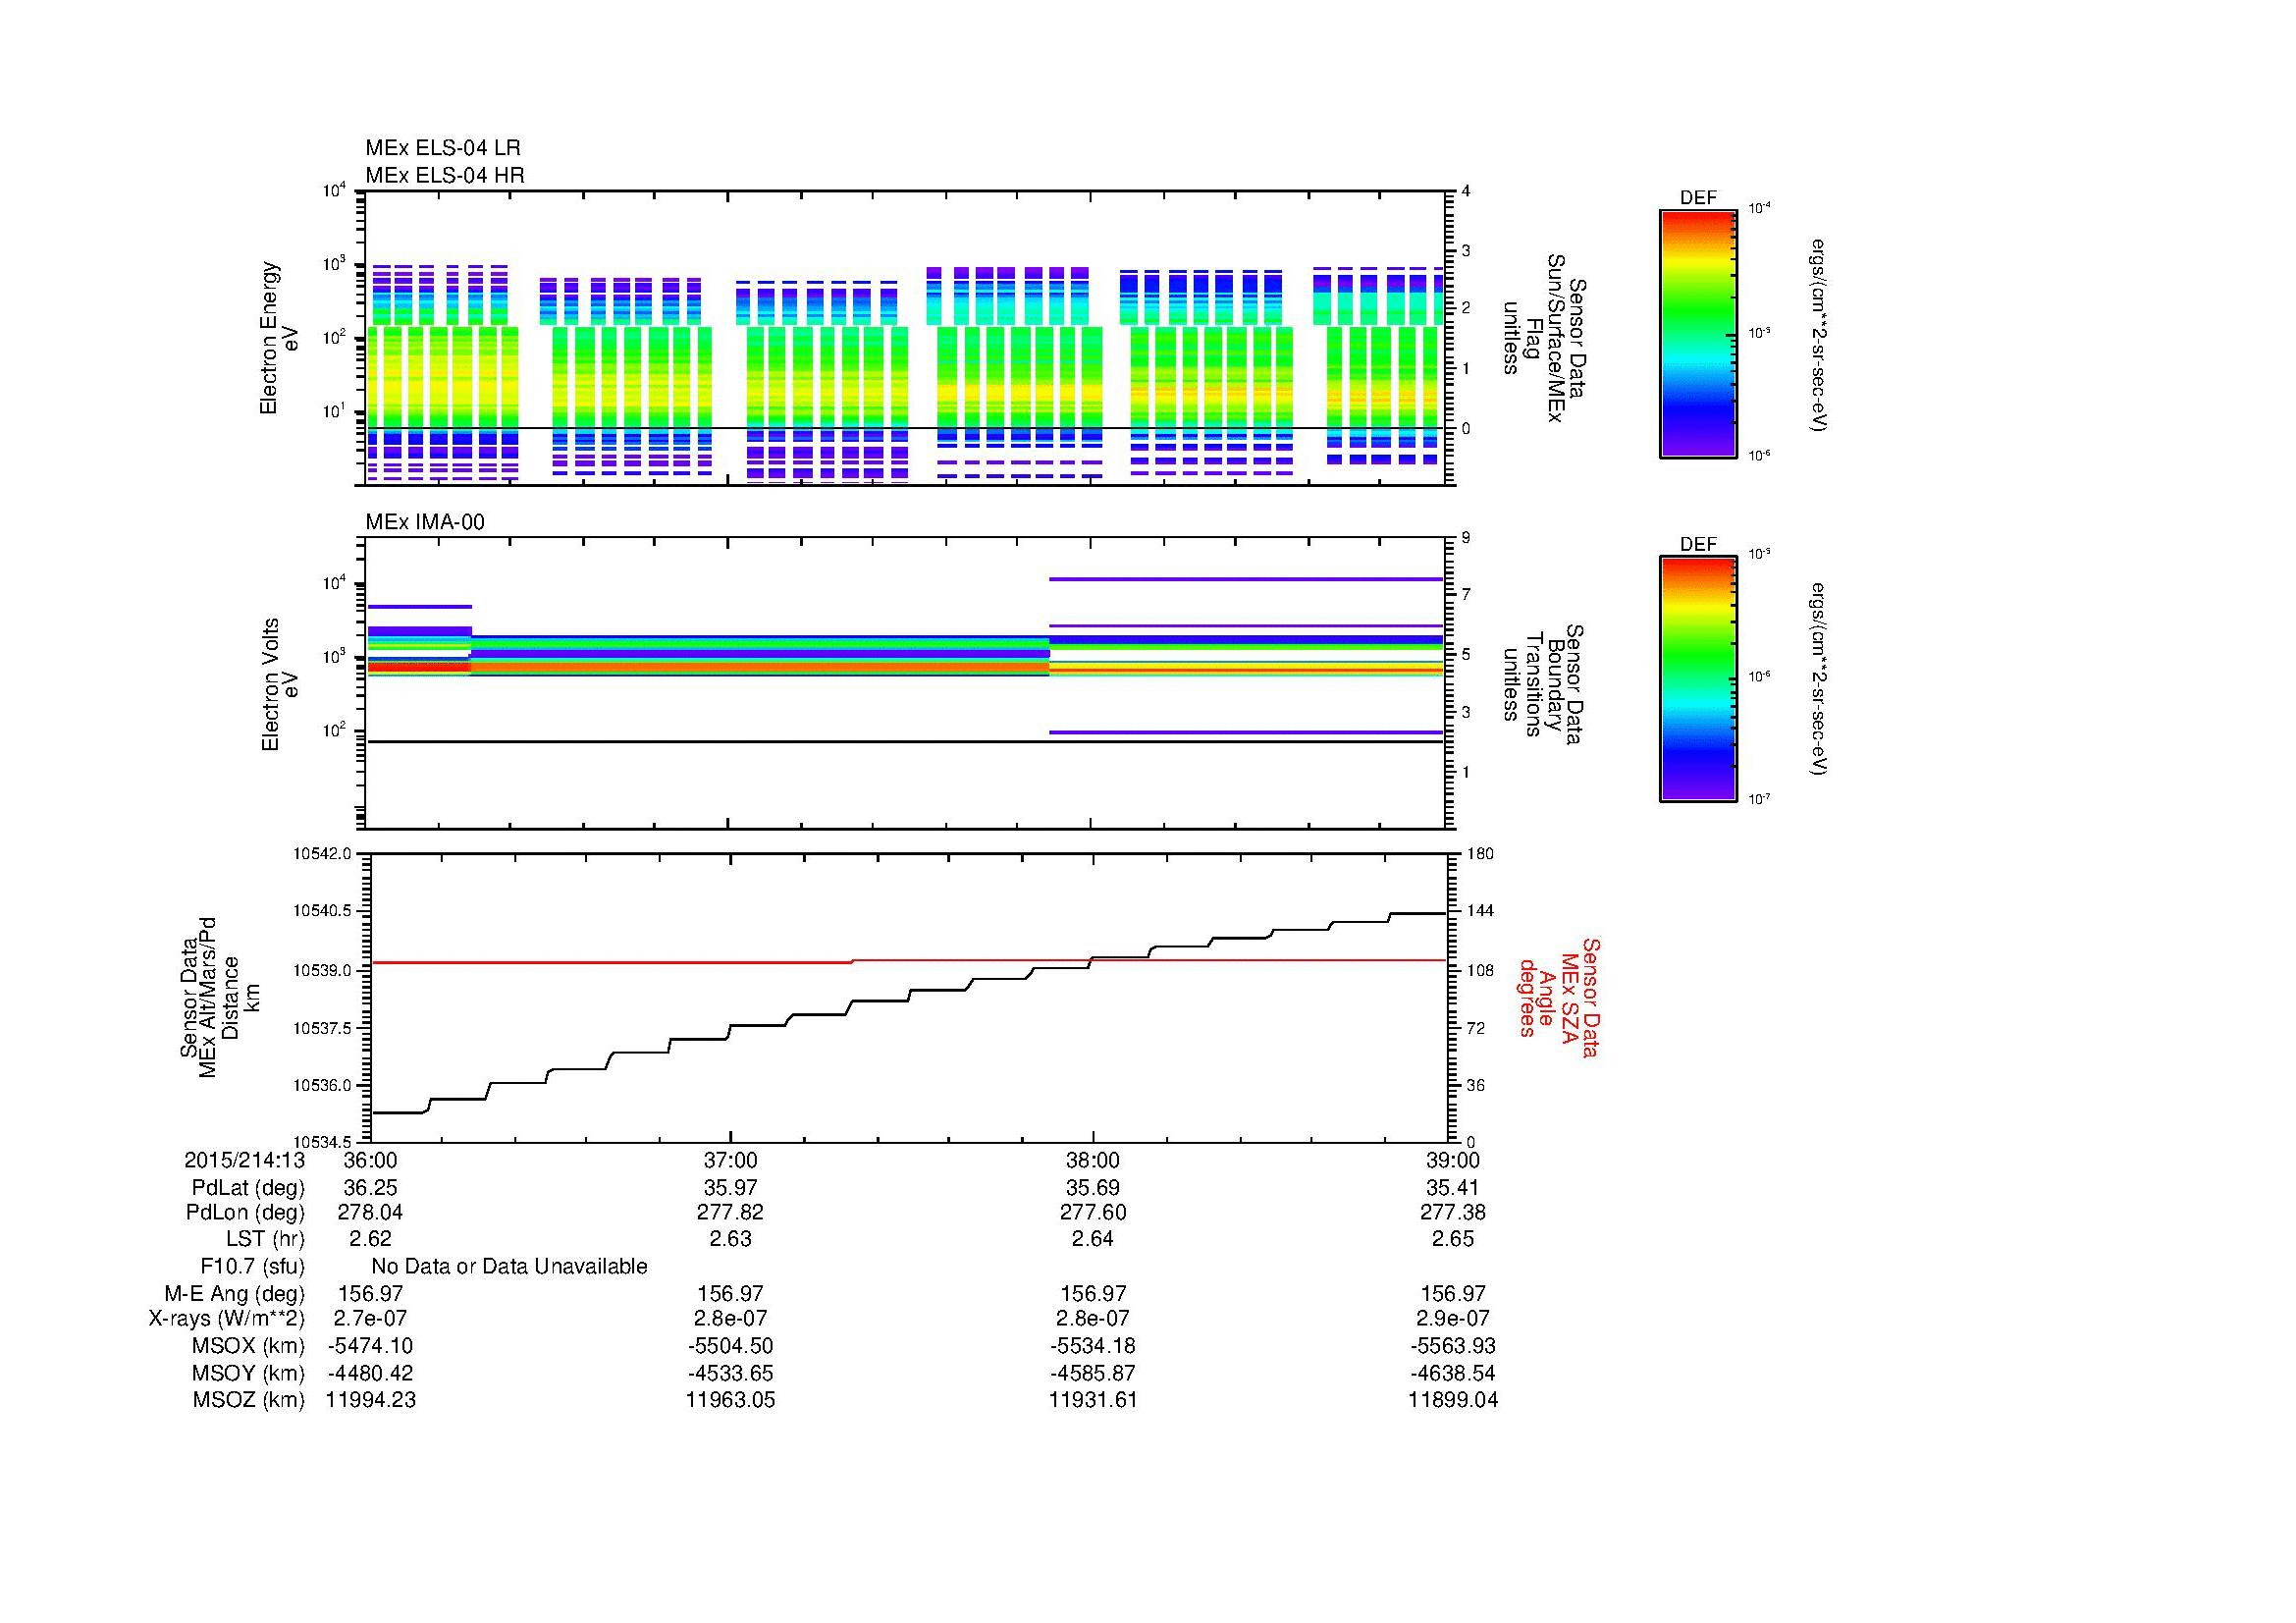Click the MSOX value -5563.93
The height and width of the screenshot is (1623, 2296).
[x=1453, y=1346]
